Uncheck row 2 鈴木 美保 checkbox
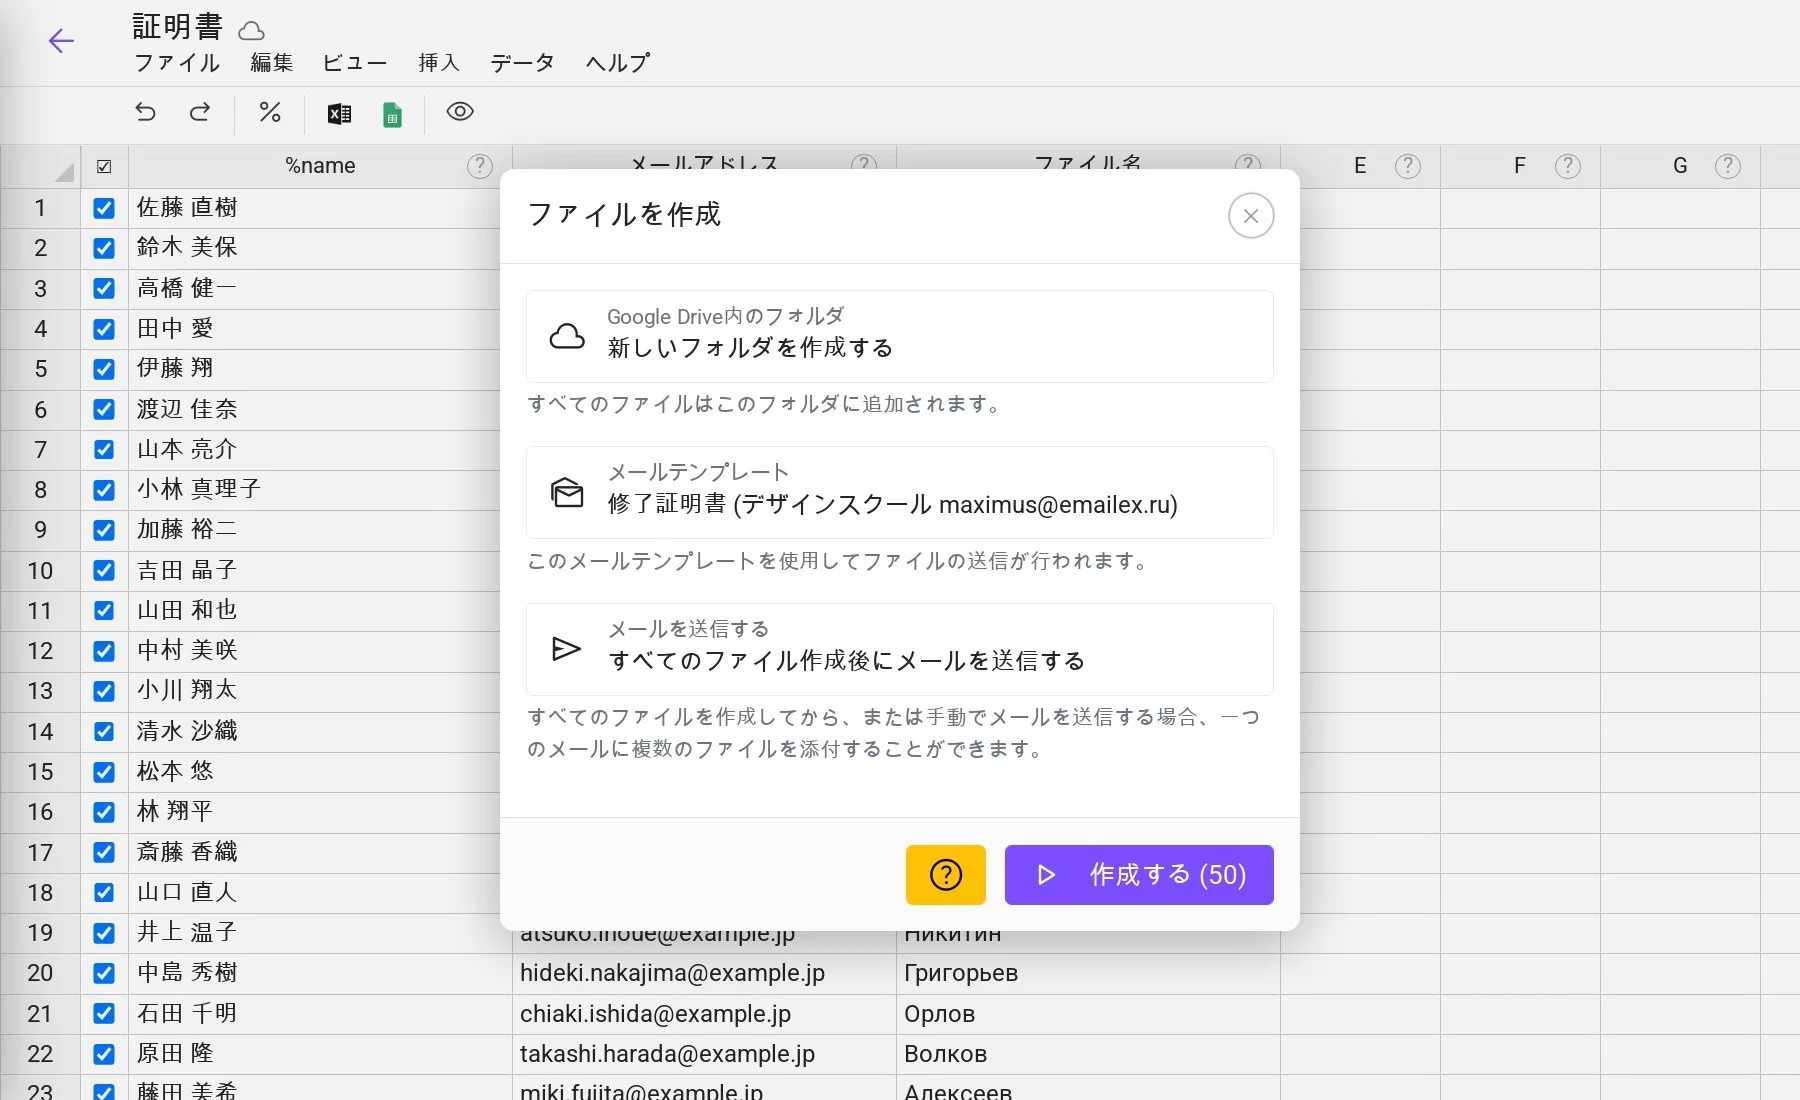1800x1100 pixels. (x=104, y=248)
